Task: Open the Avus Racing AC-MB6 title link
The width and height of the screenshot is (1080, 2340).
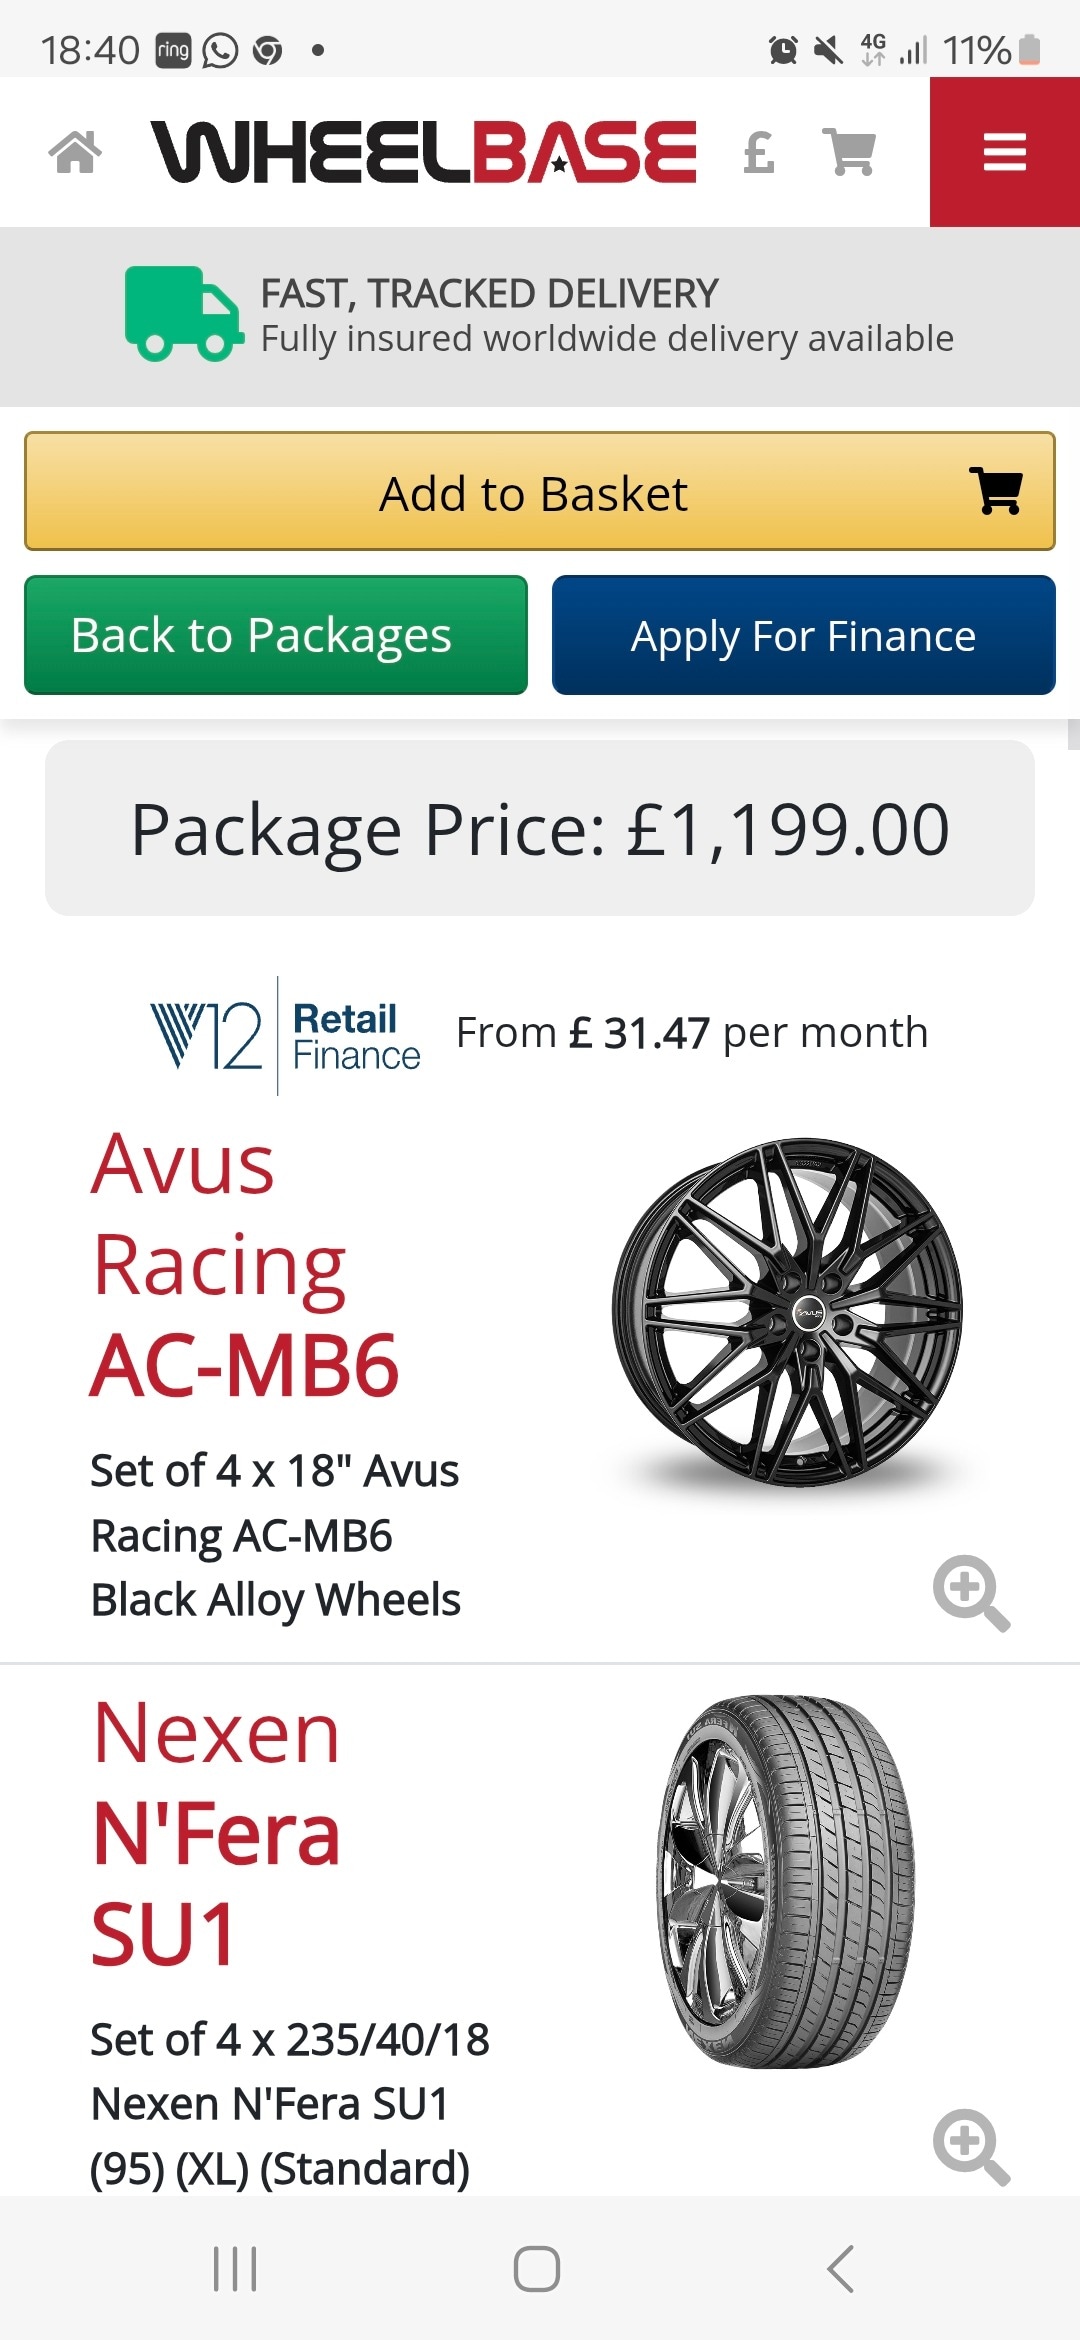Action: point(245,1264)
